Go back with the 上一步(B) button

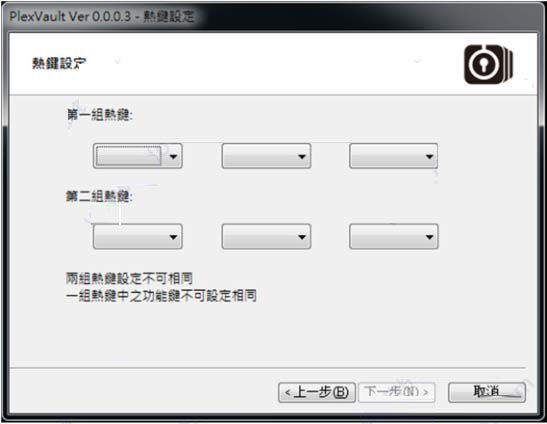click(x=317, y=392)
